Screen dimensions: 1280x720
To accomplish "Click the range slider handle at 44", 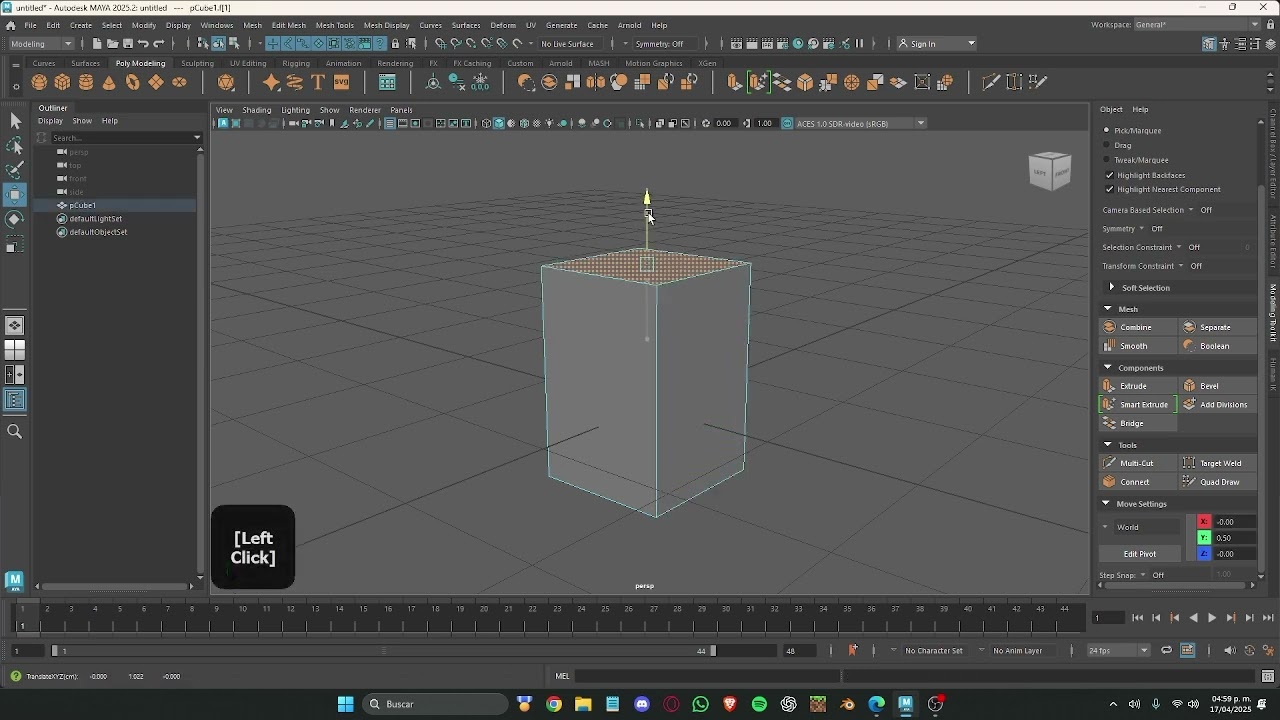I will (x=713, y=651).
